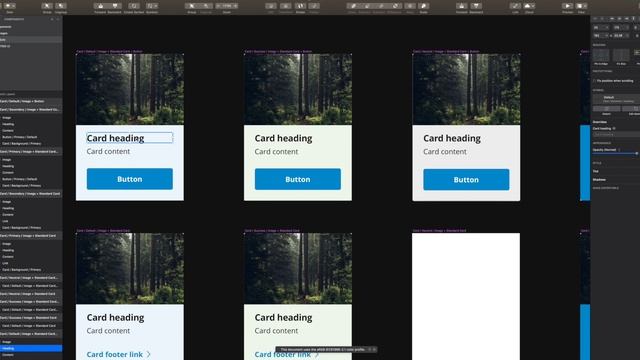Click the Card heading override text field
The width and height of the screenshot is (640, 360).
616,134
